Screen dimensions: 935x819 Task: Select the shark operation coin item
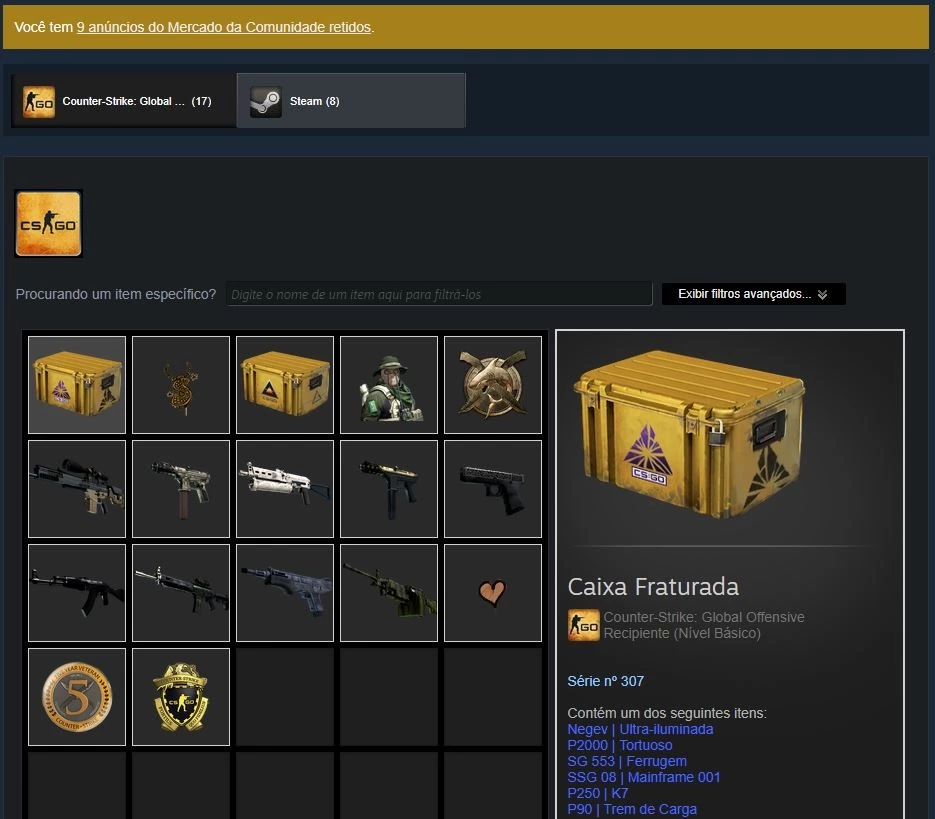pos(493,385)
